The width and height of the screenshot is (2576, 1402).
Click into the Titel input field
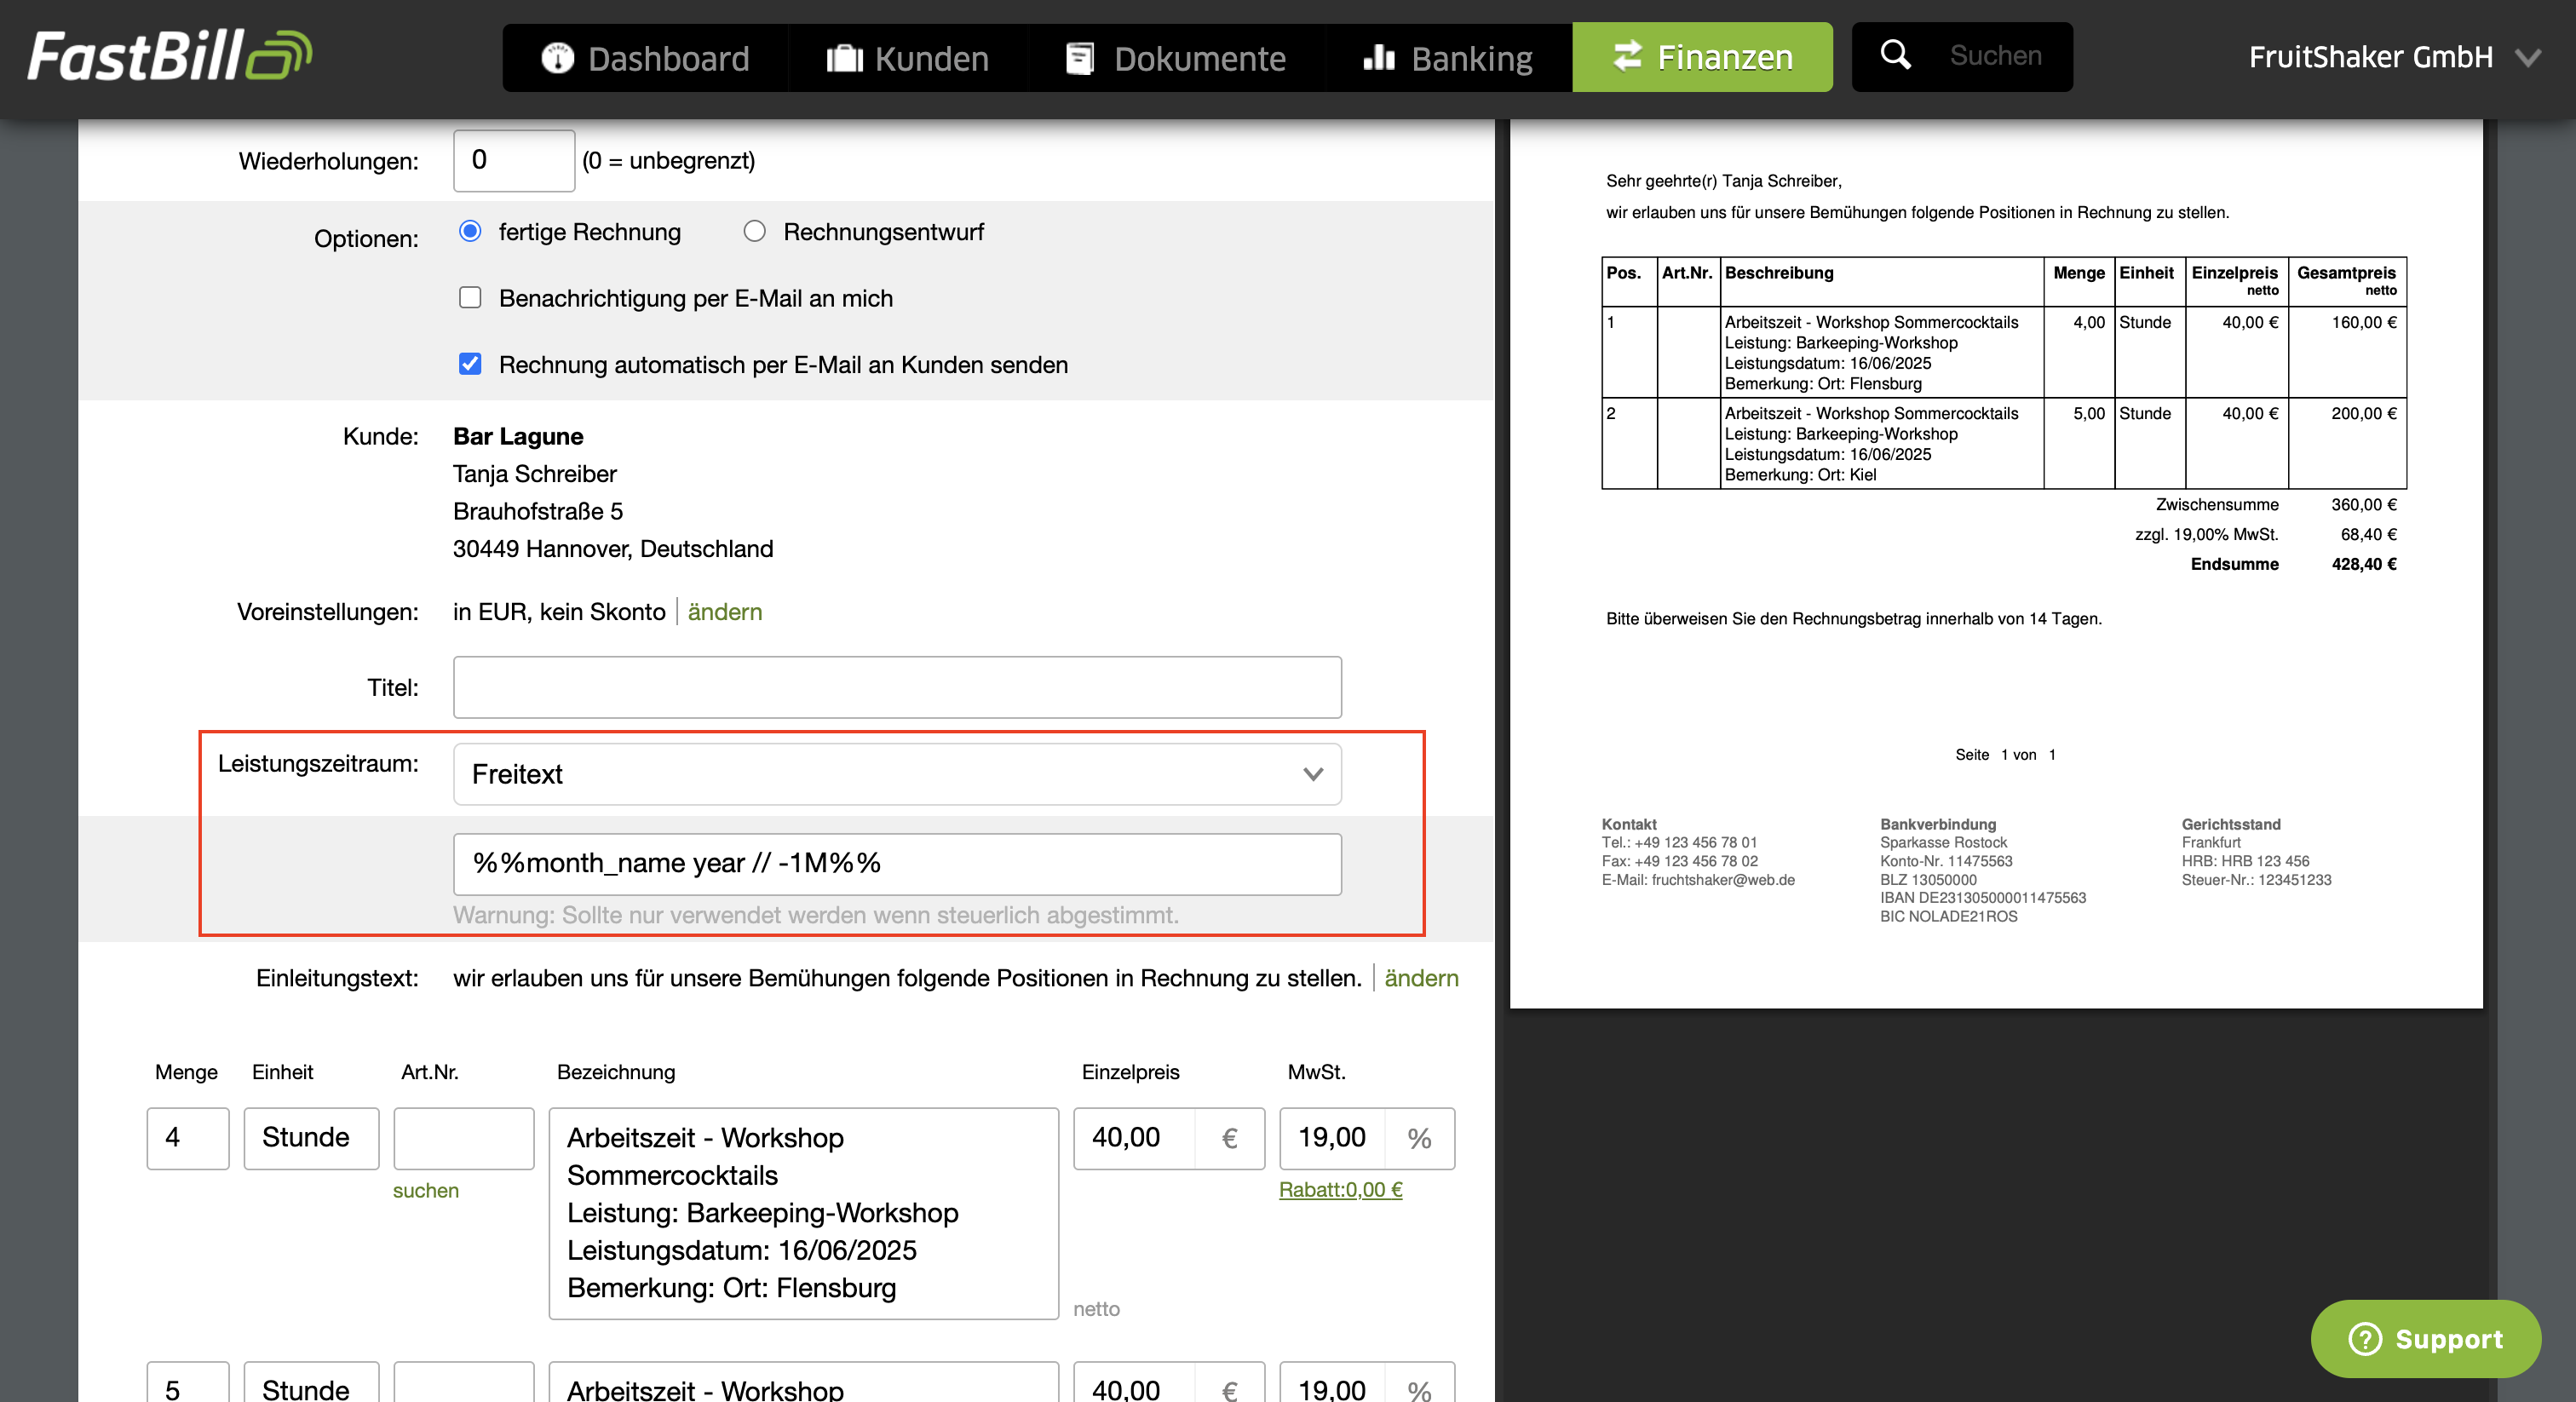tap(897, 687)
